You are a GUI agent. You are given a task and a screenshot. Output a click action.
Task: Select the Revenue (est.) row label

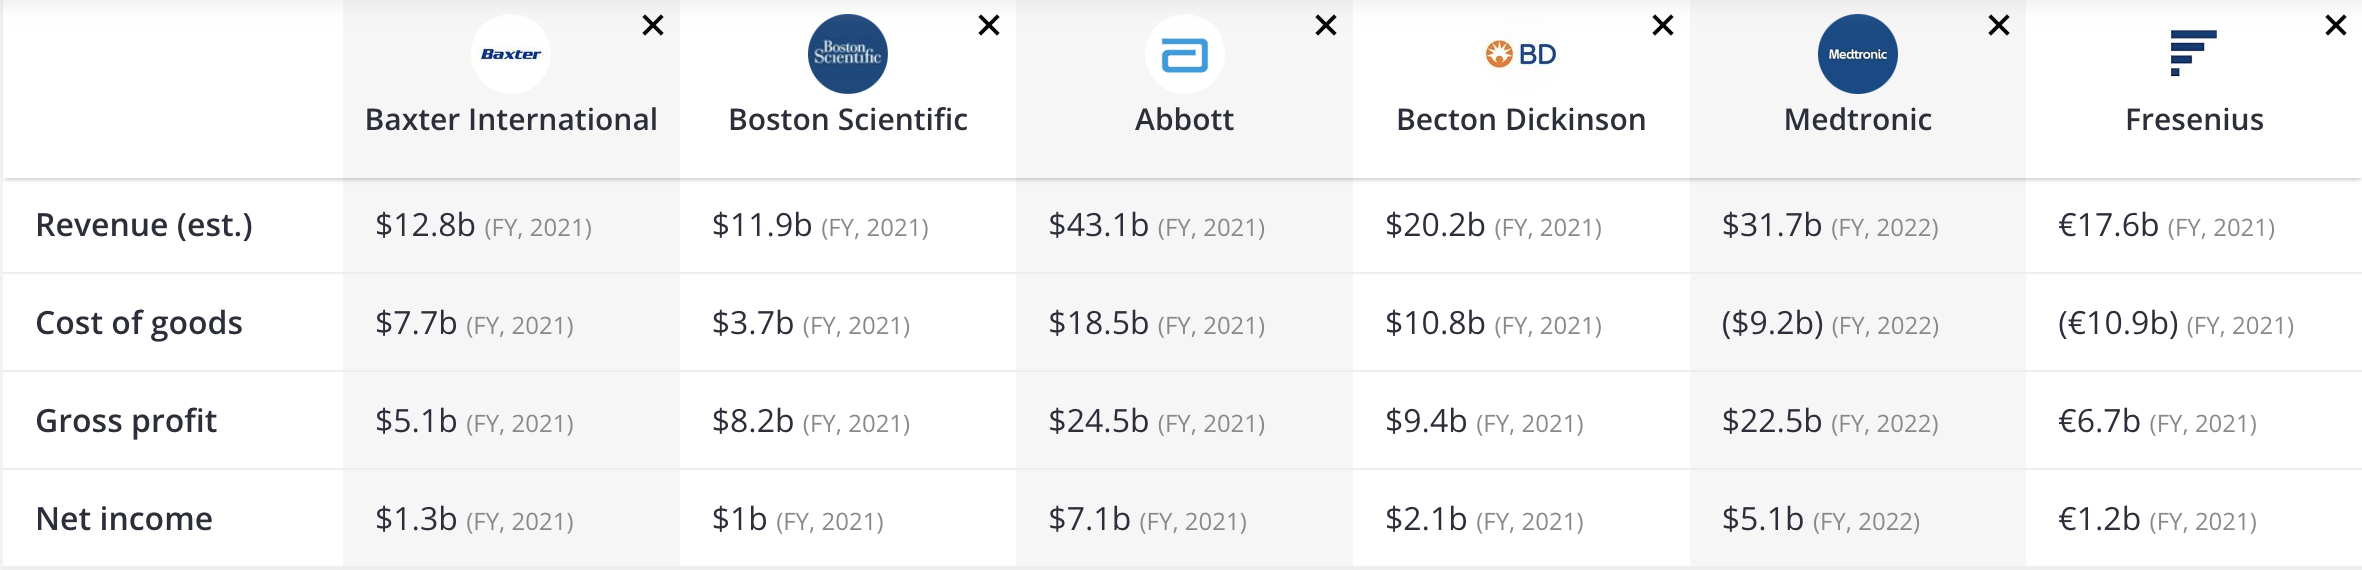[144, 225]
